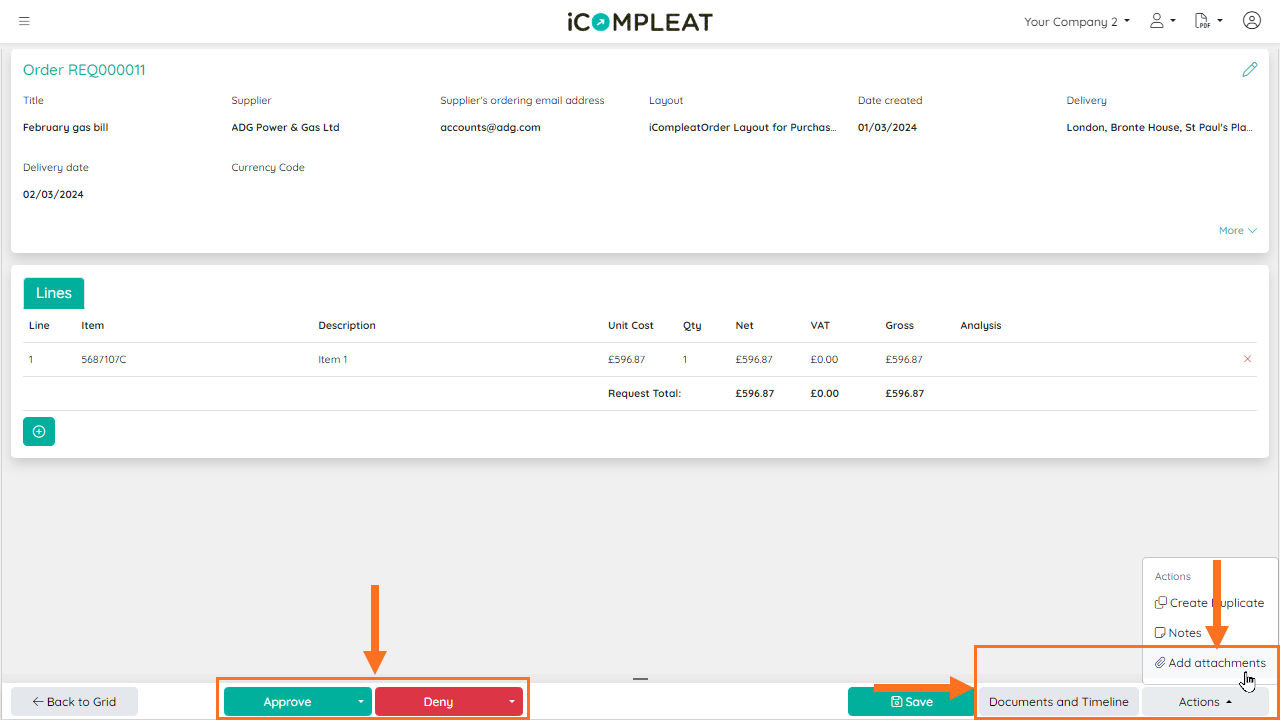Click layout value iCompleatOrder Layout

tap(743, 128)
